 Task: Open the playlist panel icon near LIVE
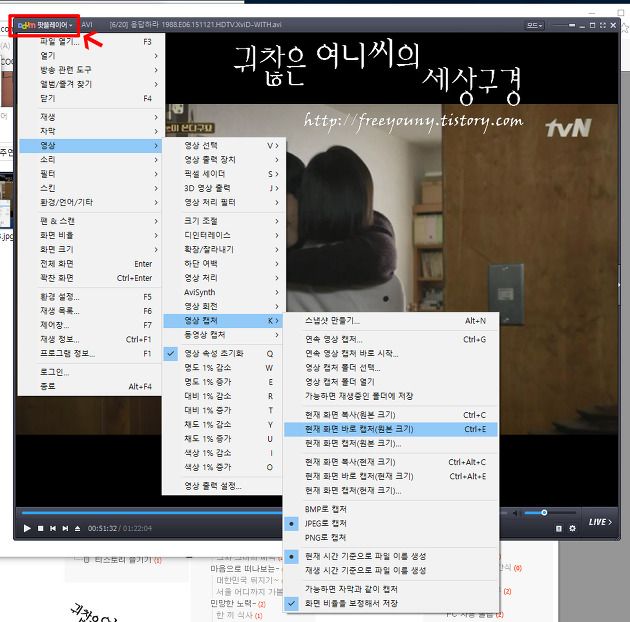pos(559,528)
